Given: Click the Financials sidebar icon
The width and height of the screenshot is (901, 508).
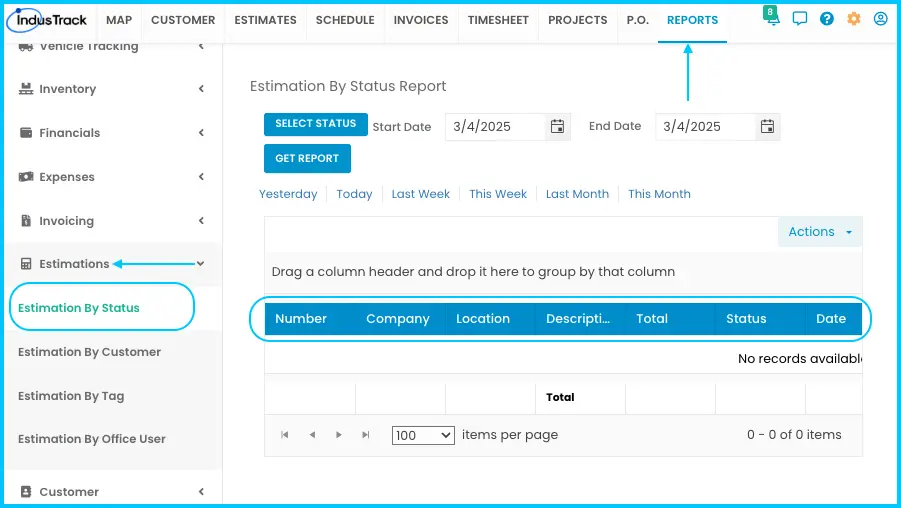Looking at the screenshot, I should (x=26, y=133).
